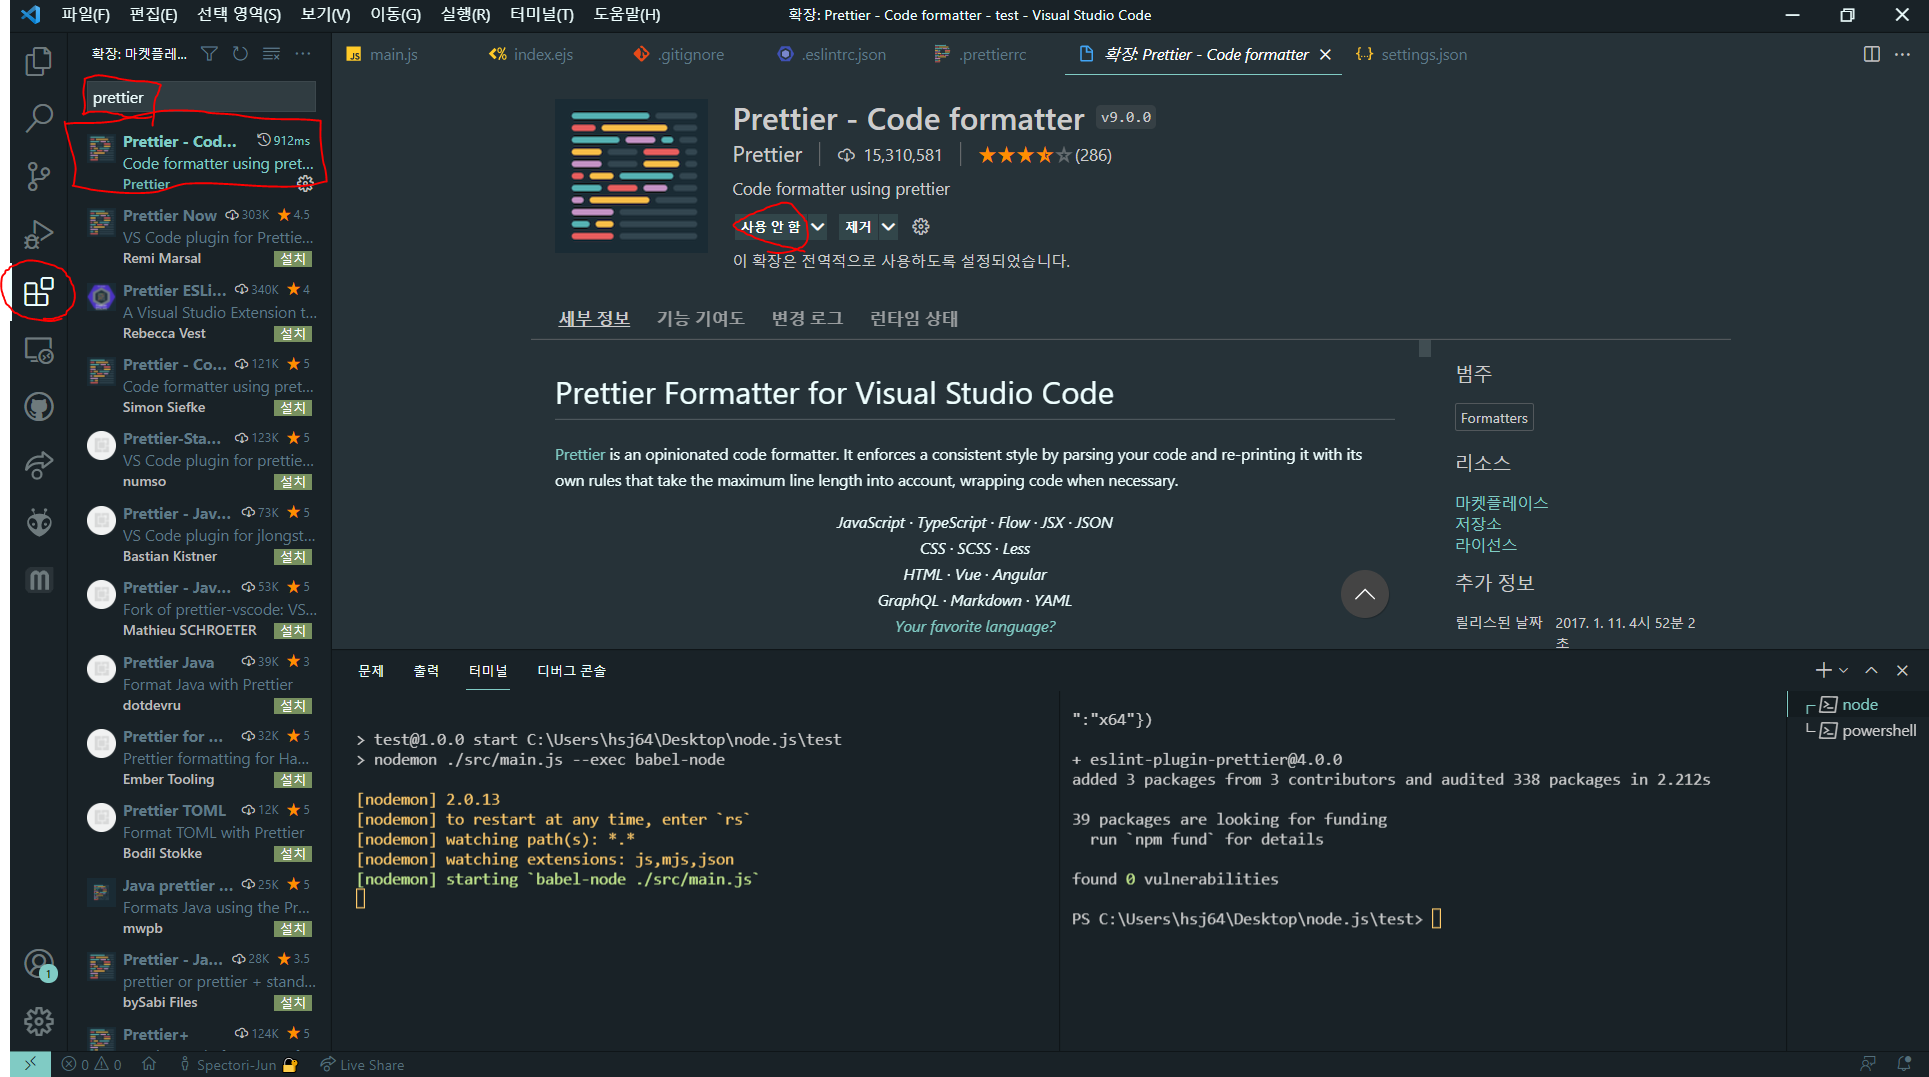The image size is (1929, 1077).
Task: Switch to the 출력 panel tab
Action: 426,670
